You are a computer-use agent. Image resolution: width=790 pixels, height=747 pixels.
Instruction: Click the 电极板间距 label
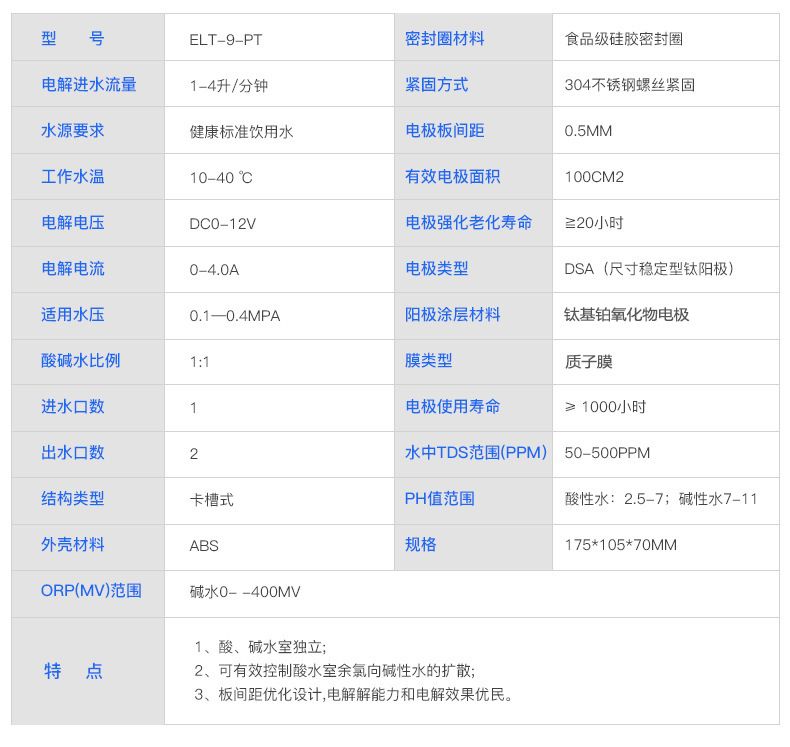(444, 131)
